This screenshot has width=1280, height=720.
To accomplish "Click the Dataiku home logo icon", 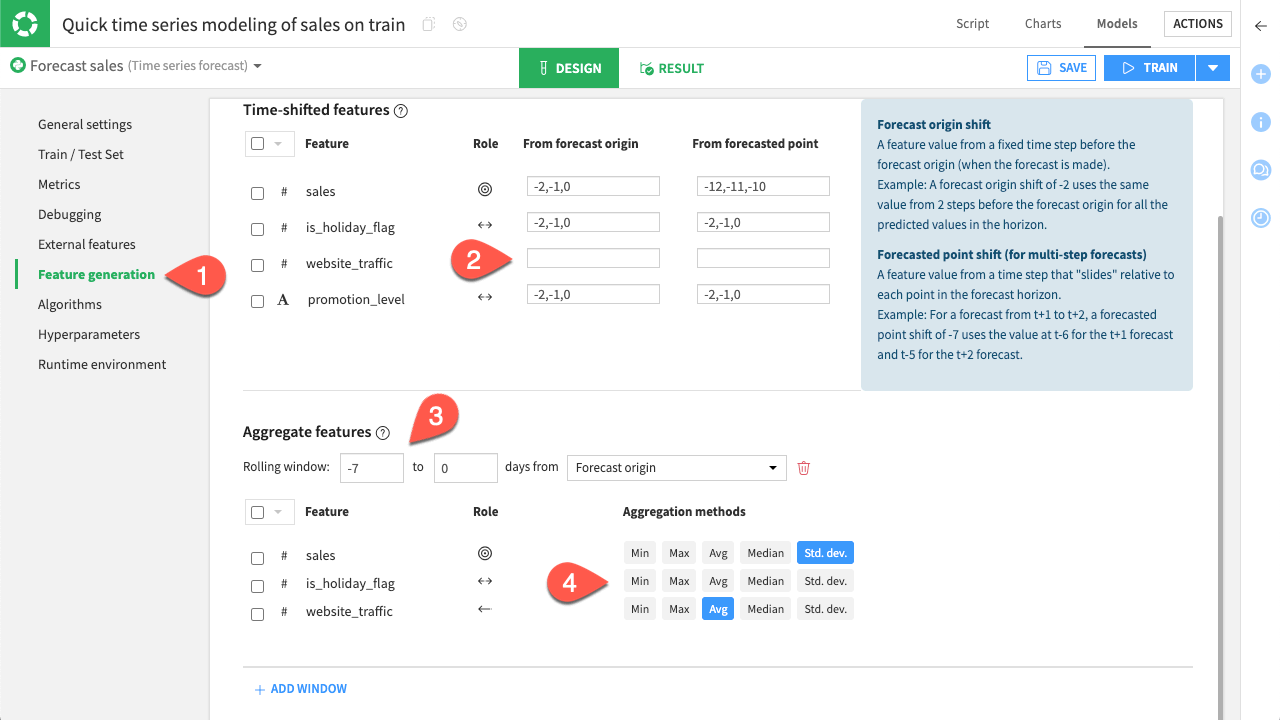I will click(24, 24).
